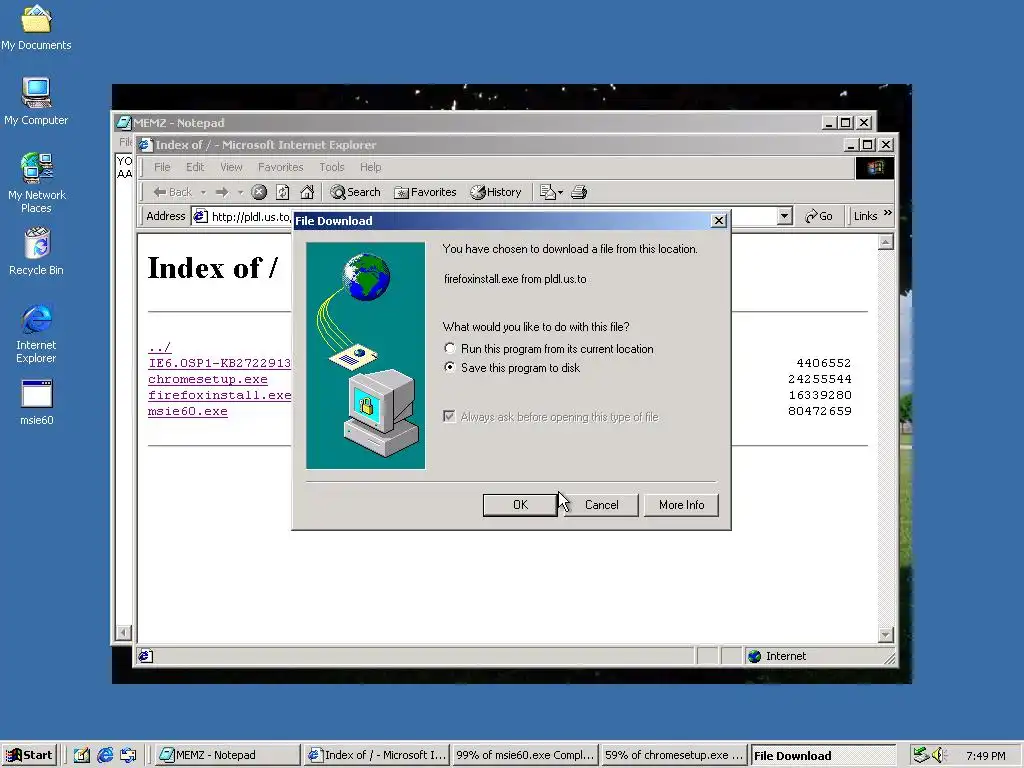Open the Help menu in Internet Explorer
This screenshot has width=1024, height=768.
point(370,167)
